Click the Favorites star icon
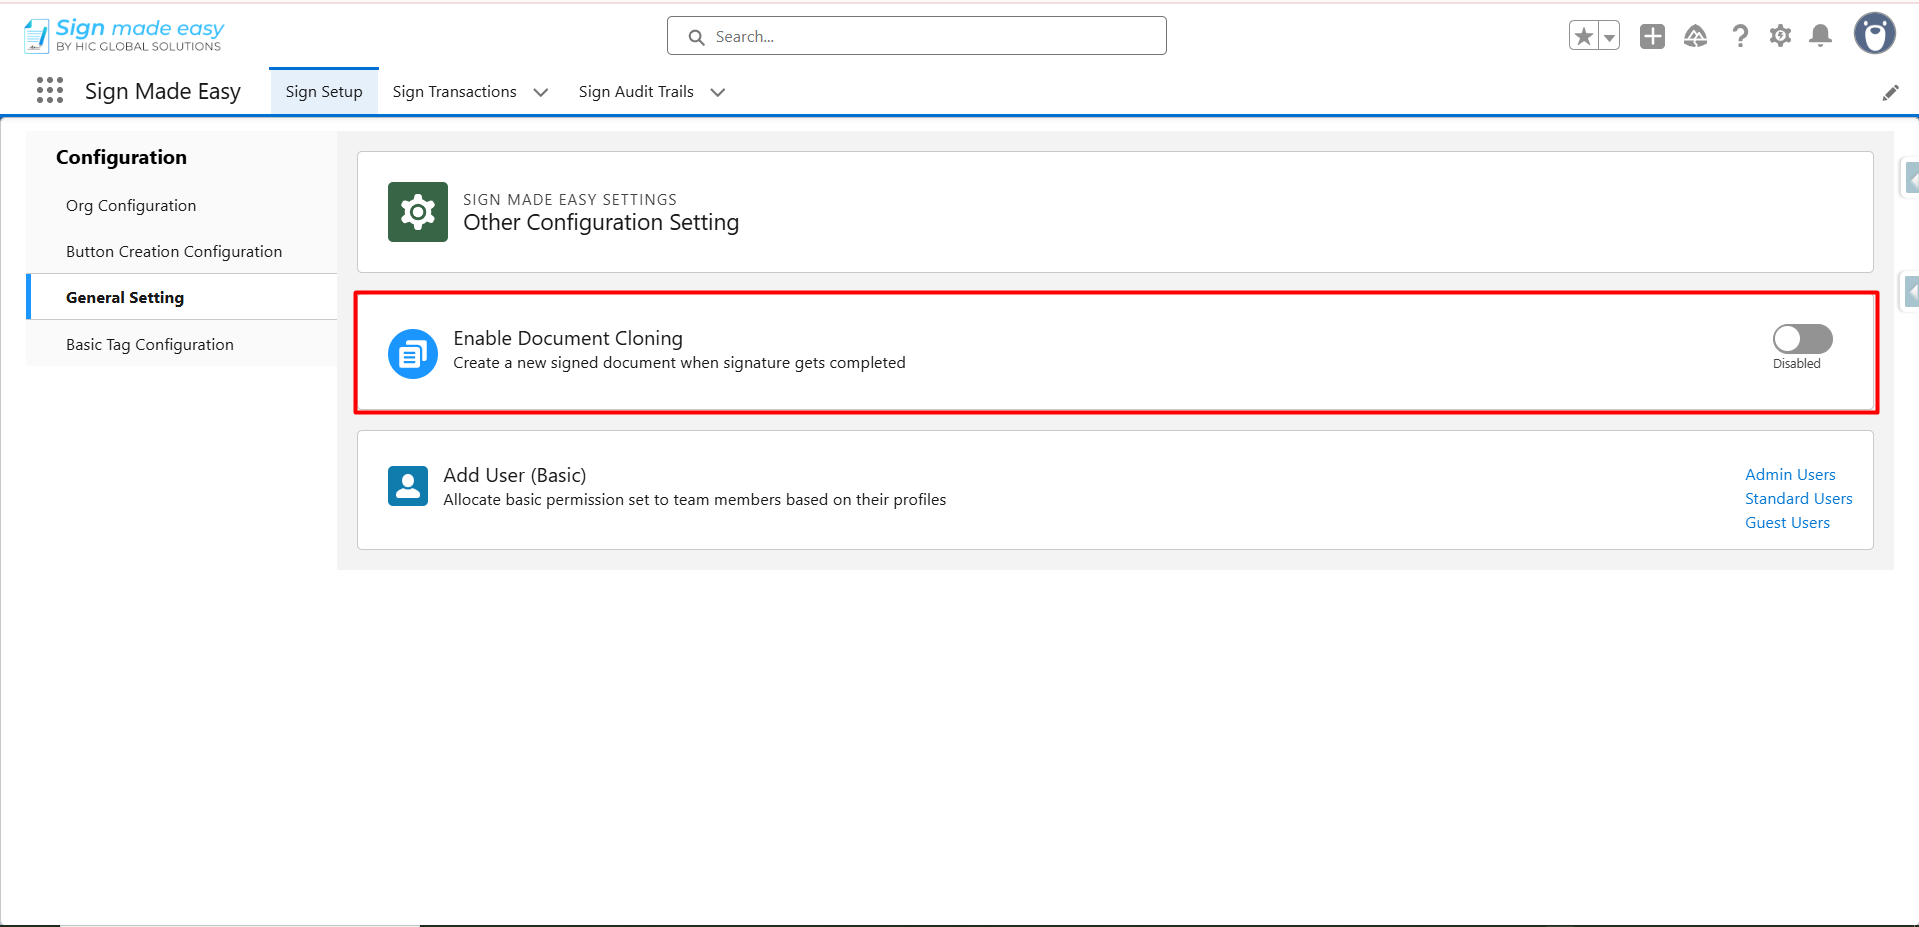This screenshot has height=927, width=1919. [1583, 37]
